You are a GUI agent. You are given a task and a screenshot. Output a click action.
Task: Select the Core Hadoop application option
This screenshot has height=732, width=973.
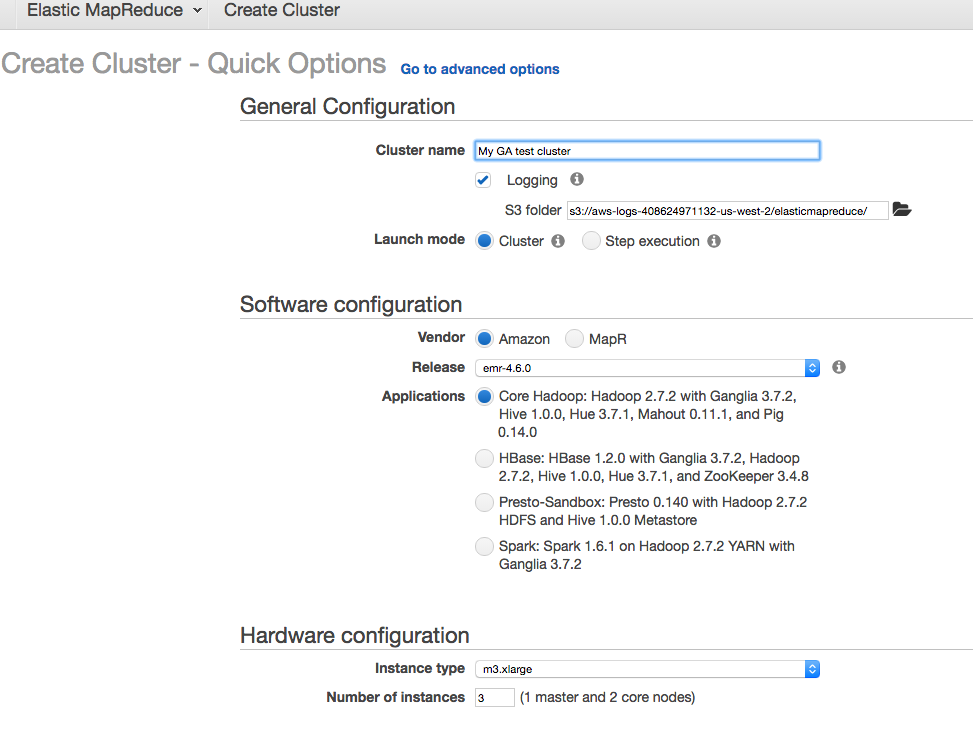coord(484,397)
